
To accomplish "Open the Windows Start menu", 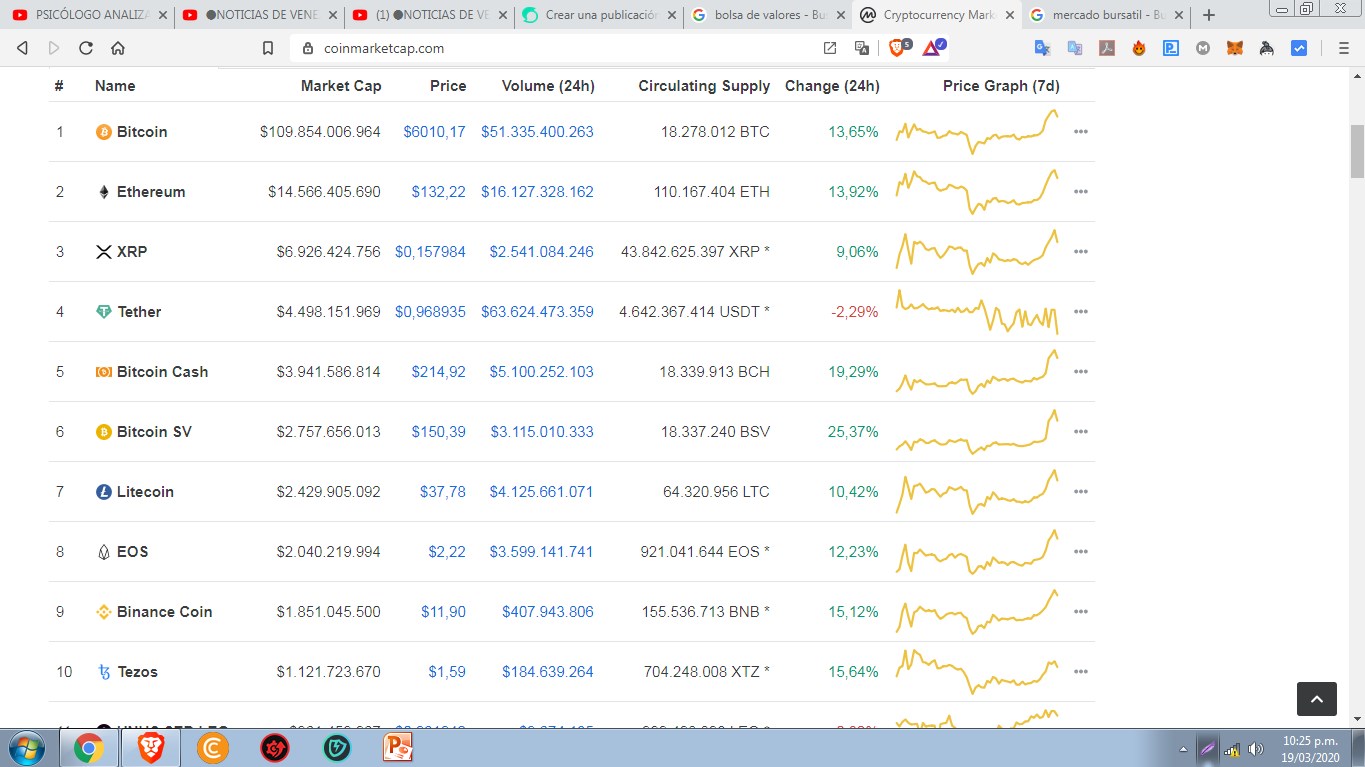I will (26, 748).
